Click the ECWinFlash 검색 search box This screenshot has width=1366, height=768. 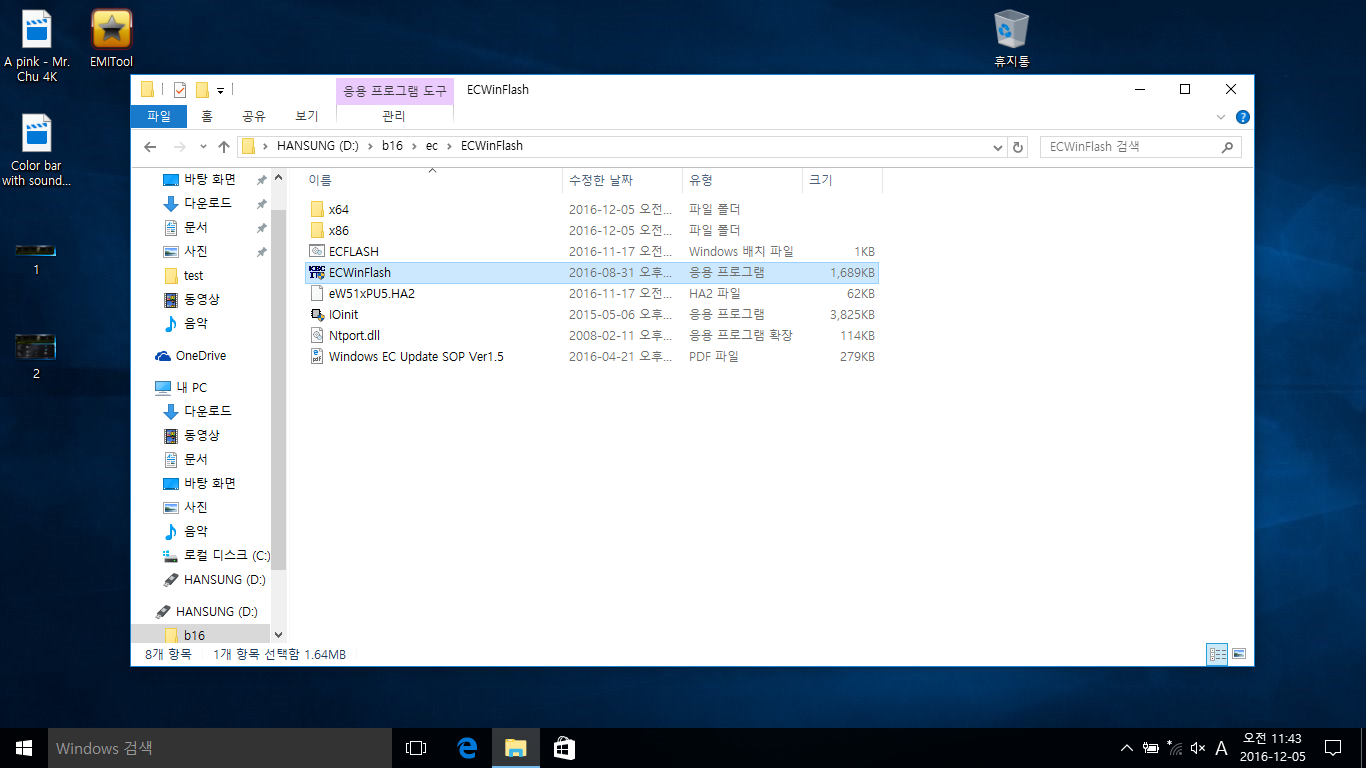1141,146
